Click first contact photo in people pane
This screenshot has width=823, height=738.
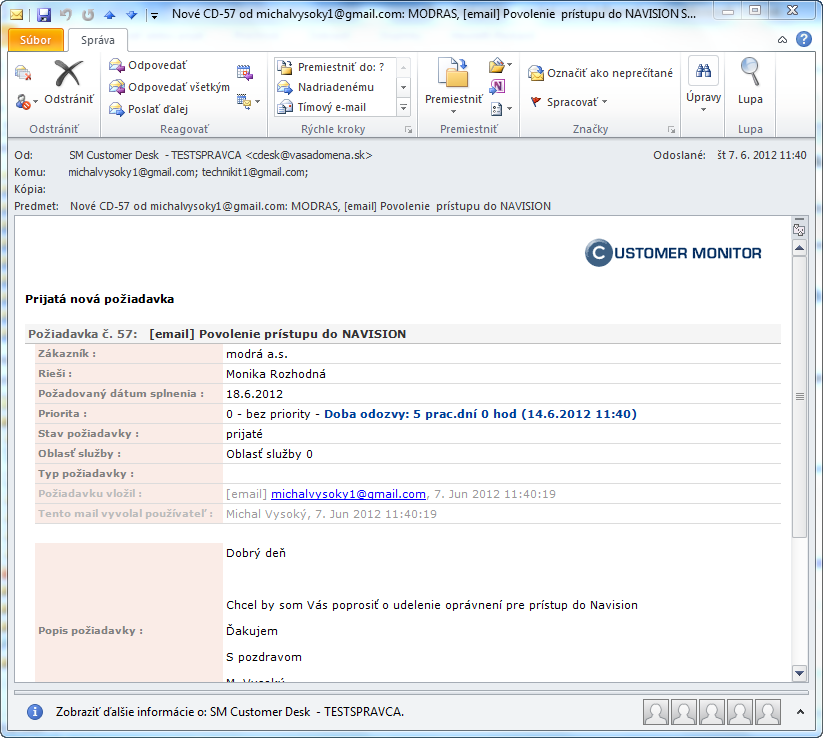pyautogui.click(x=656, y=712)
